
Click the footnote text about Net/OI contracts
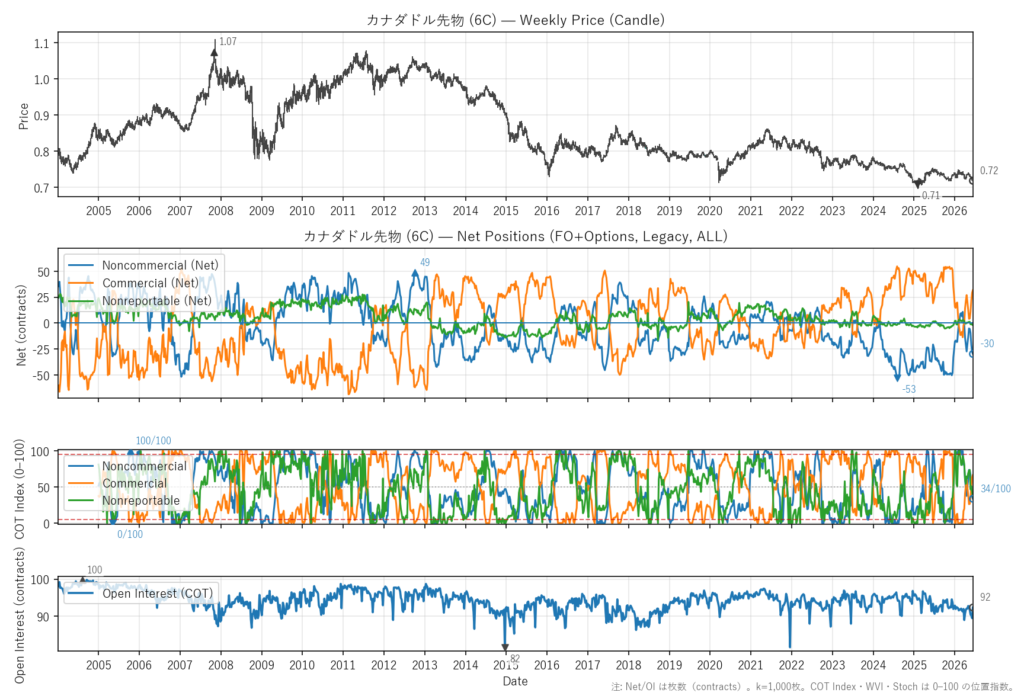[x=812, y=687]
